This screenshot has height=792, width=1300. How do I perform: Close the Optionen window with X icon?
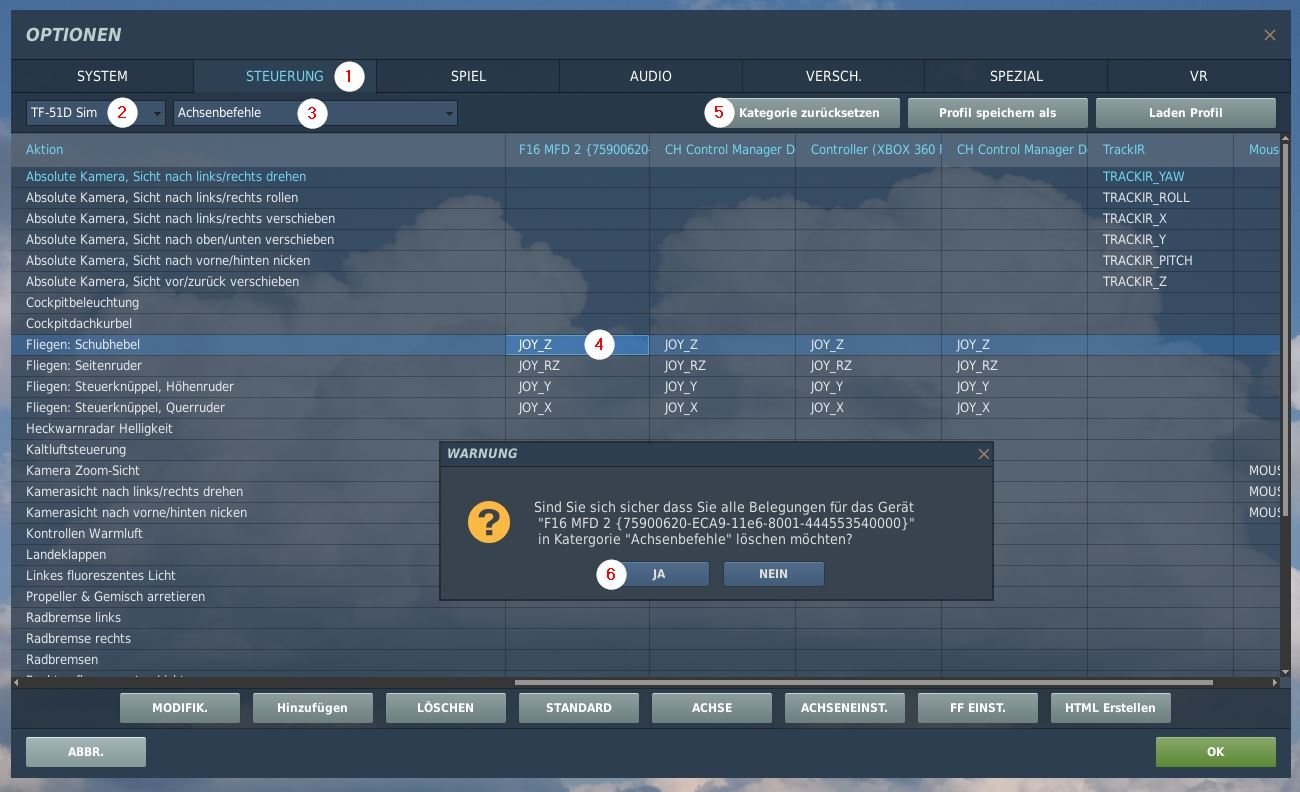(1269, 35)
